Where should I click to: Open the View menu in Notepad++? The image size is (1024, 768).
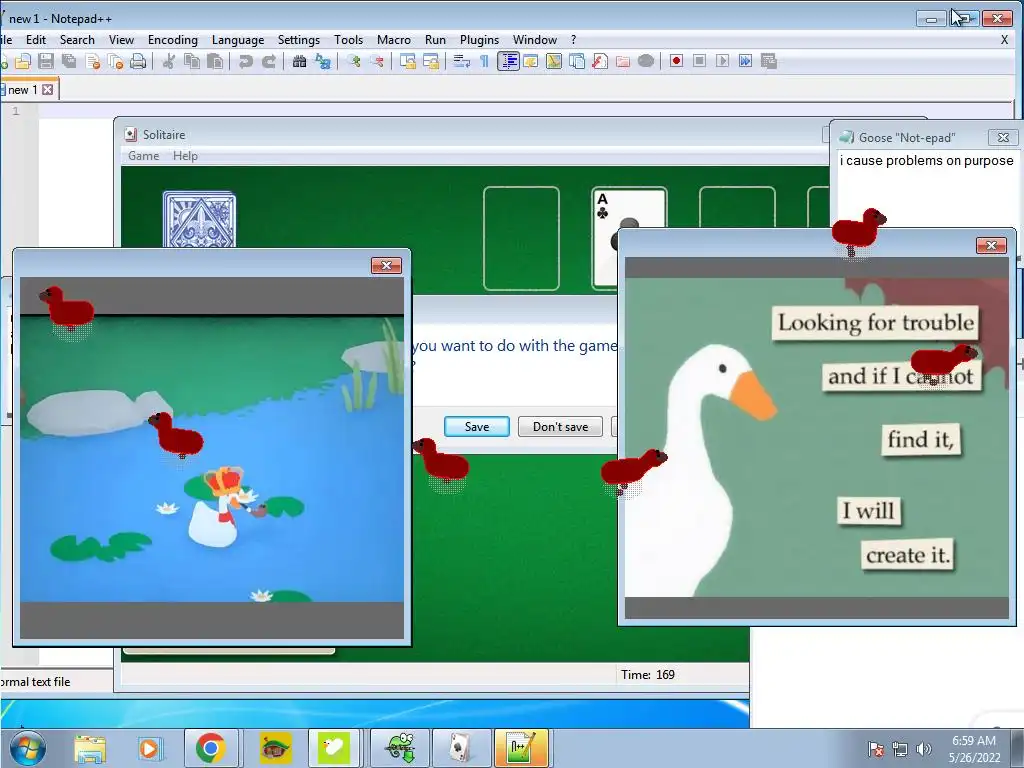pos(121,40)
